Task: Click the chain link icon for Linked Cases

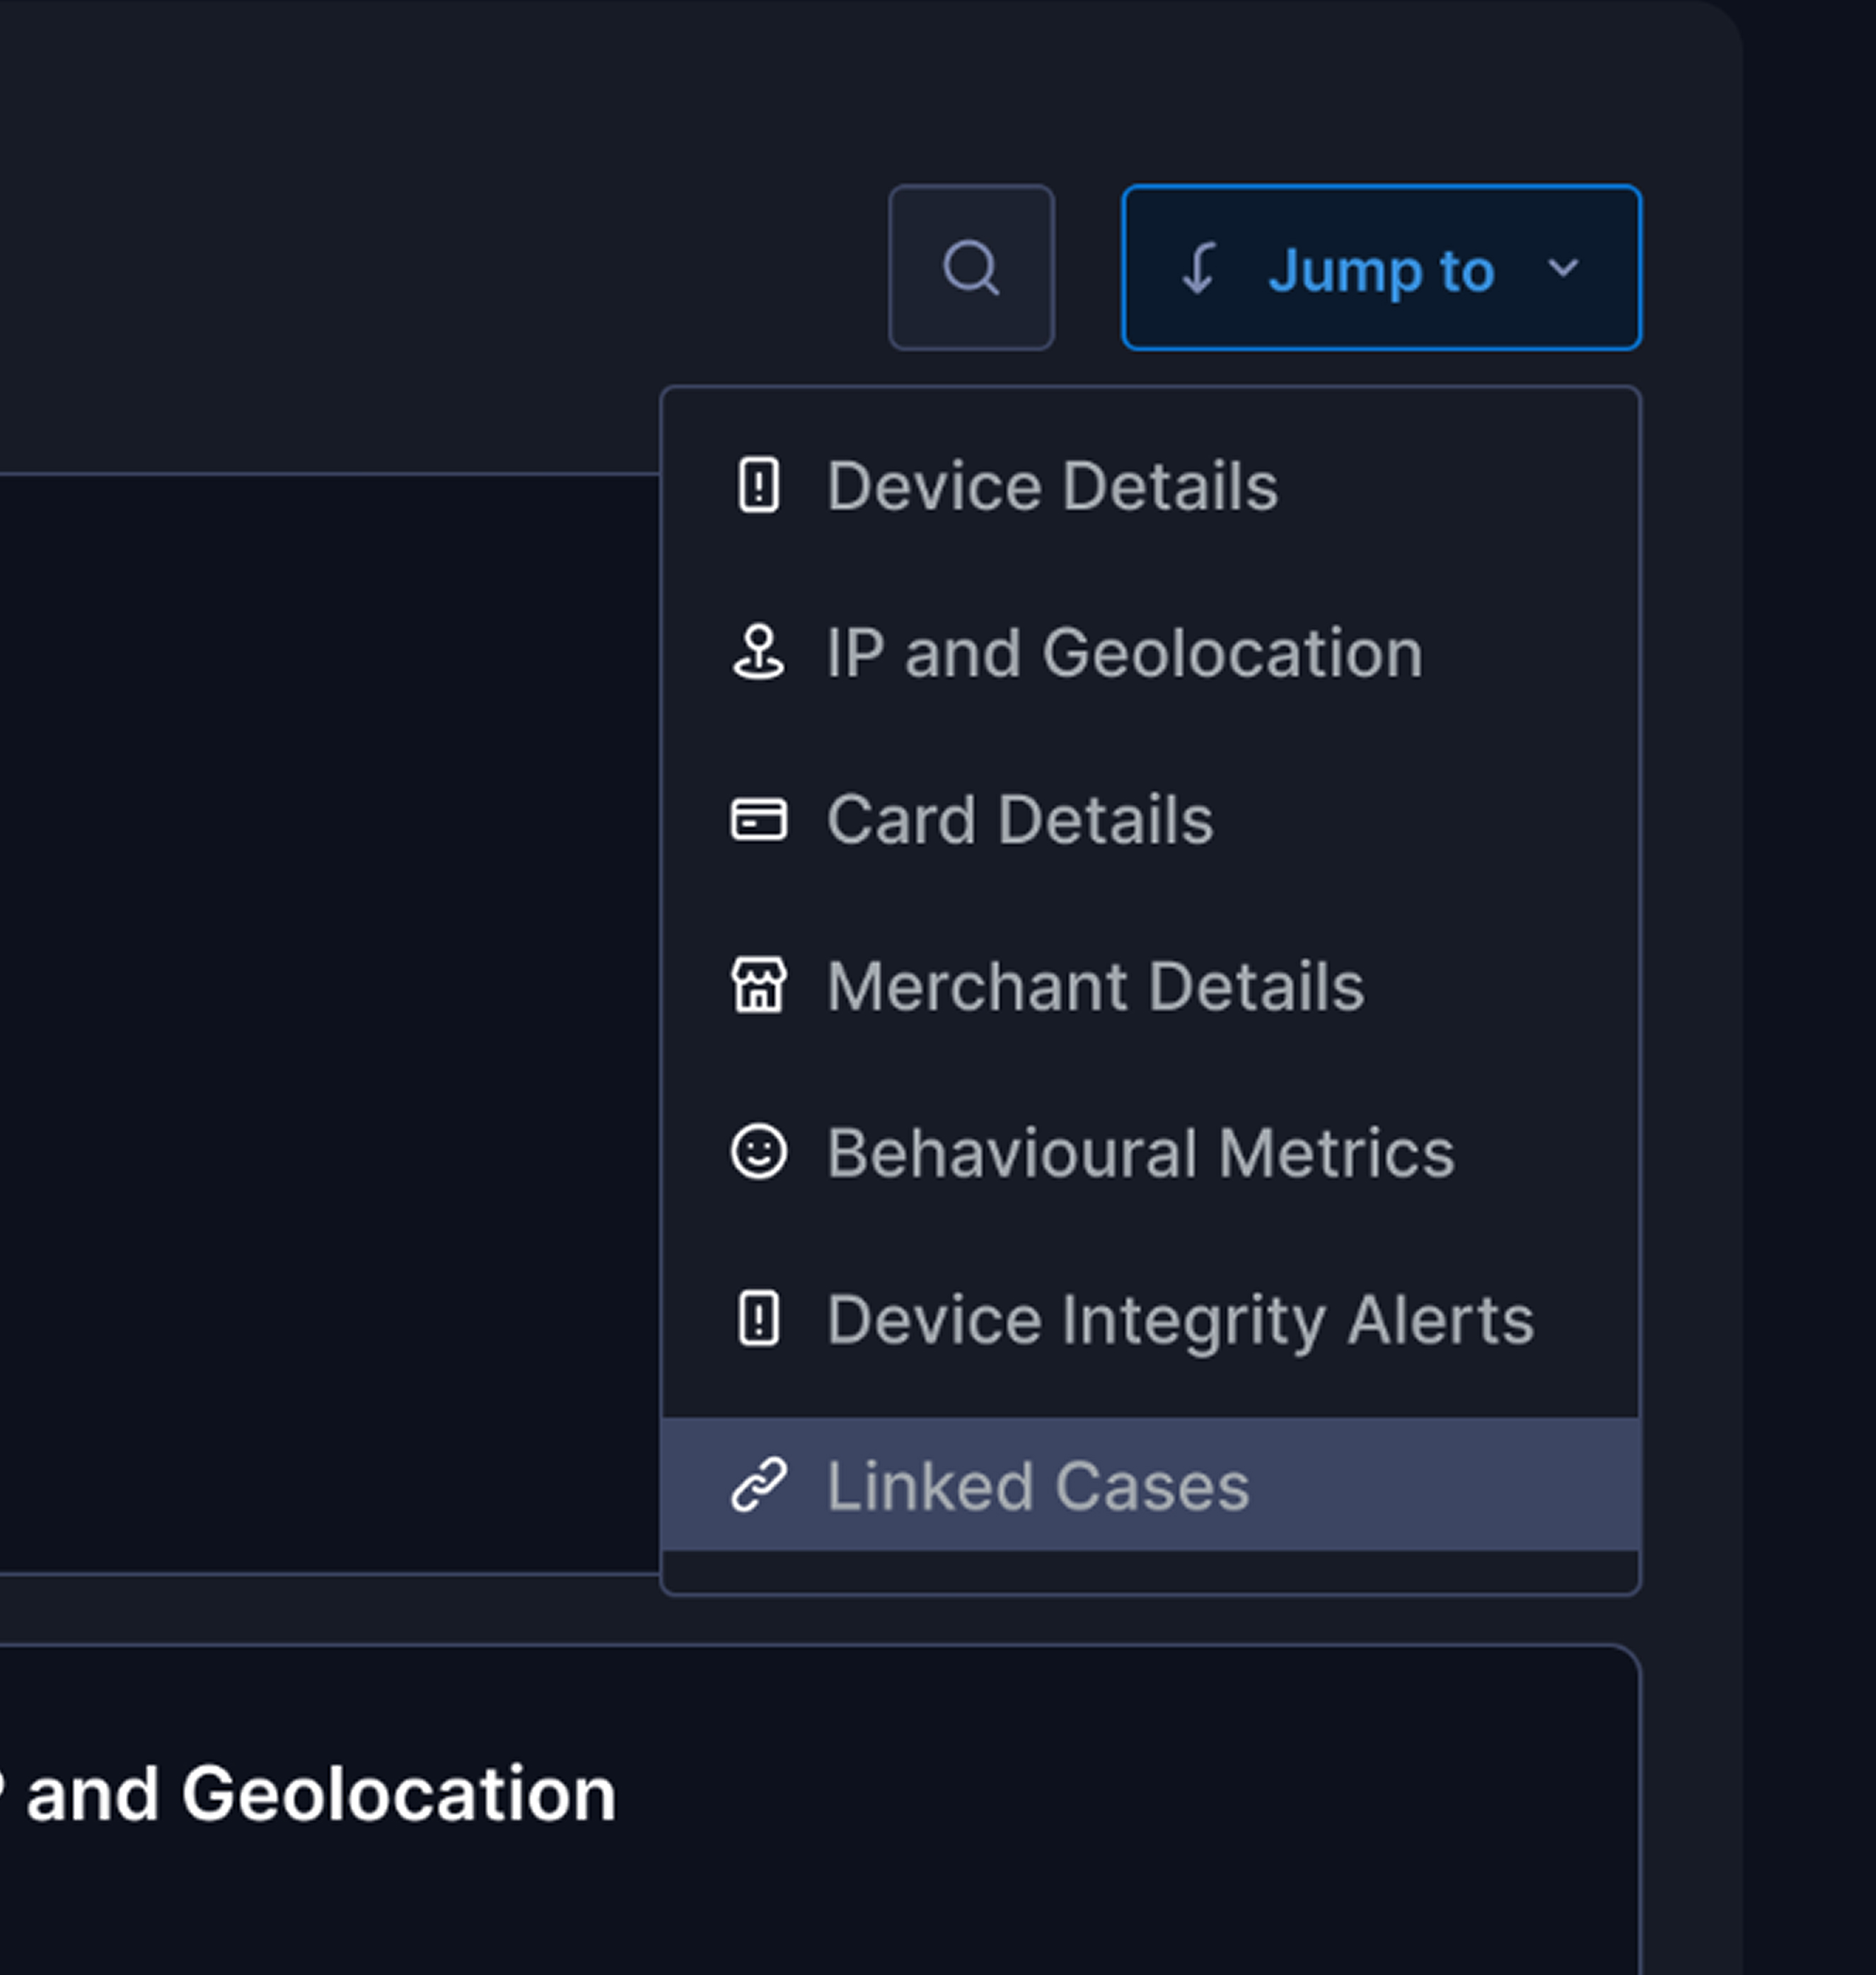Action: pyautogui.click(x=758, y=1484)
